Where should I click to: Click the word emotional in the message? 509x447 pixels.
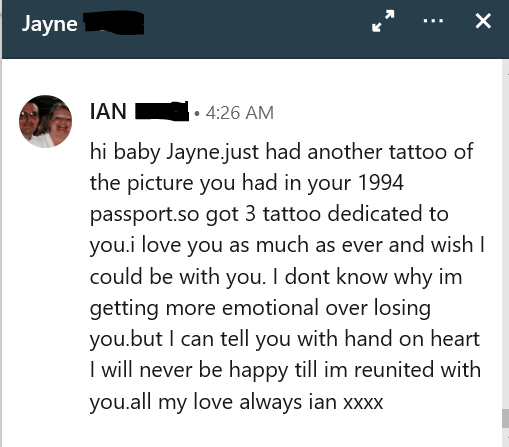270,307
